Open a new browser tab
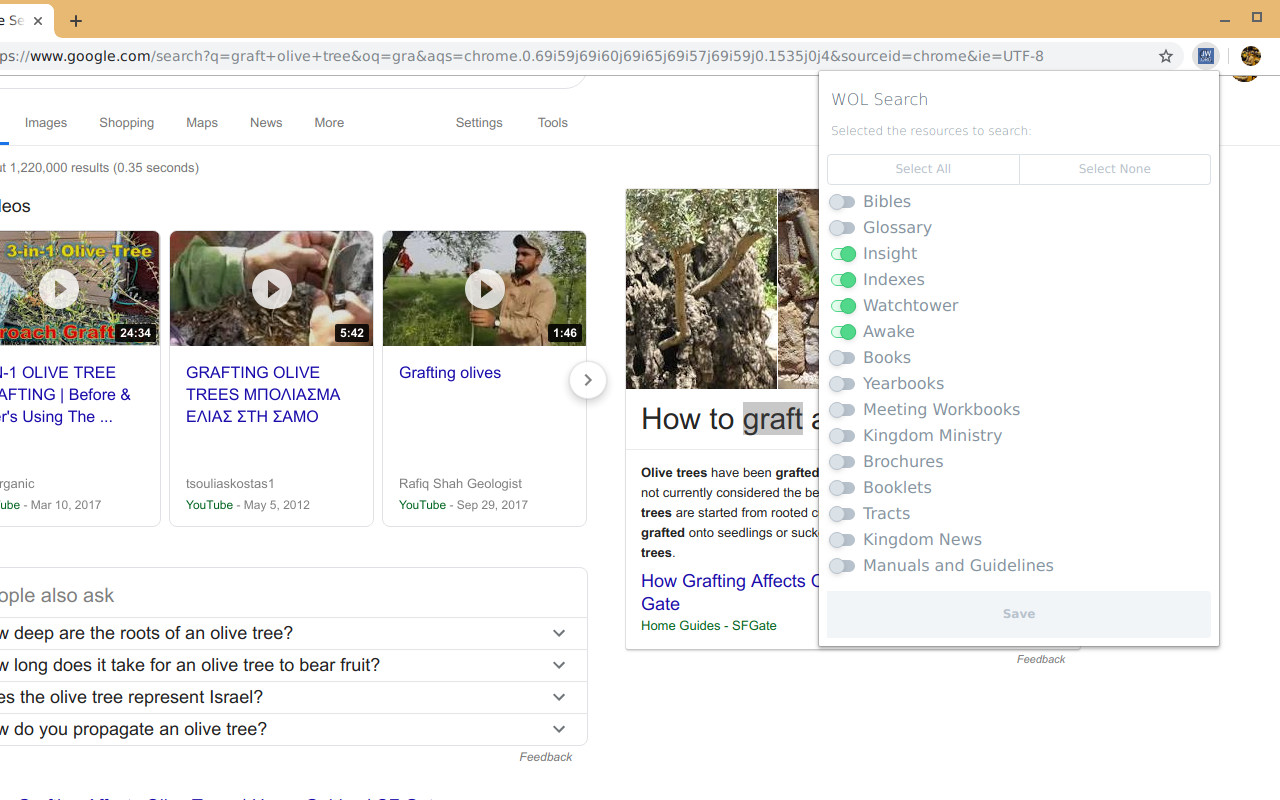The width and height of the screenshot is (1280, 800). [x=76, y=20]
